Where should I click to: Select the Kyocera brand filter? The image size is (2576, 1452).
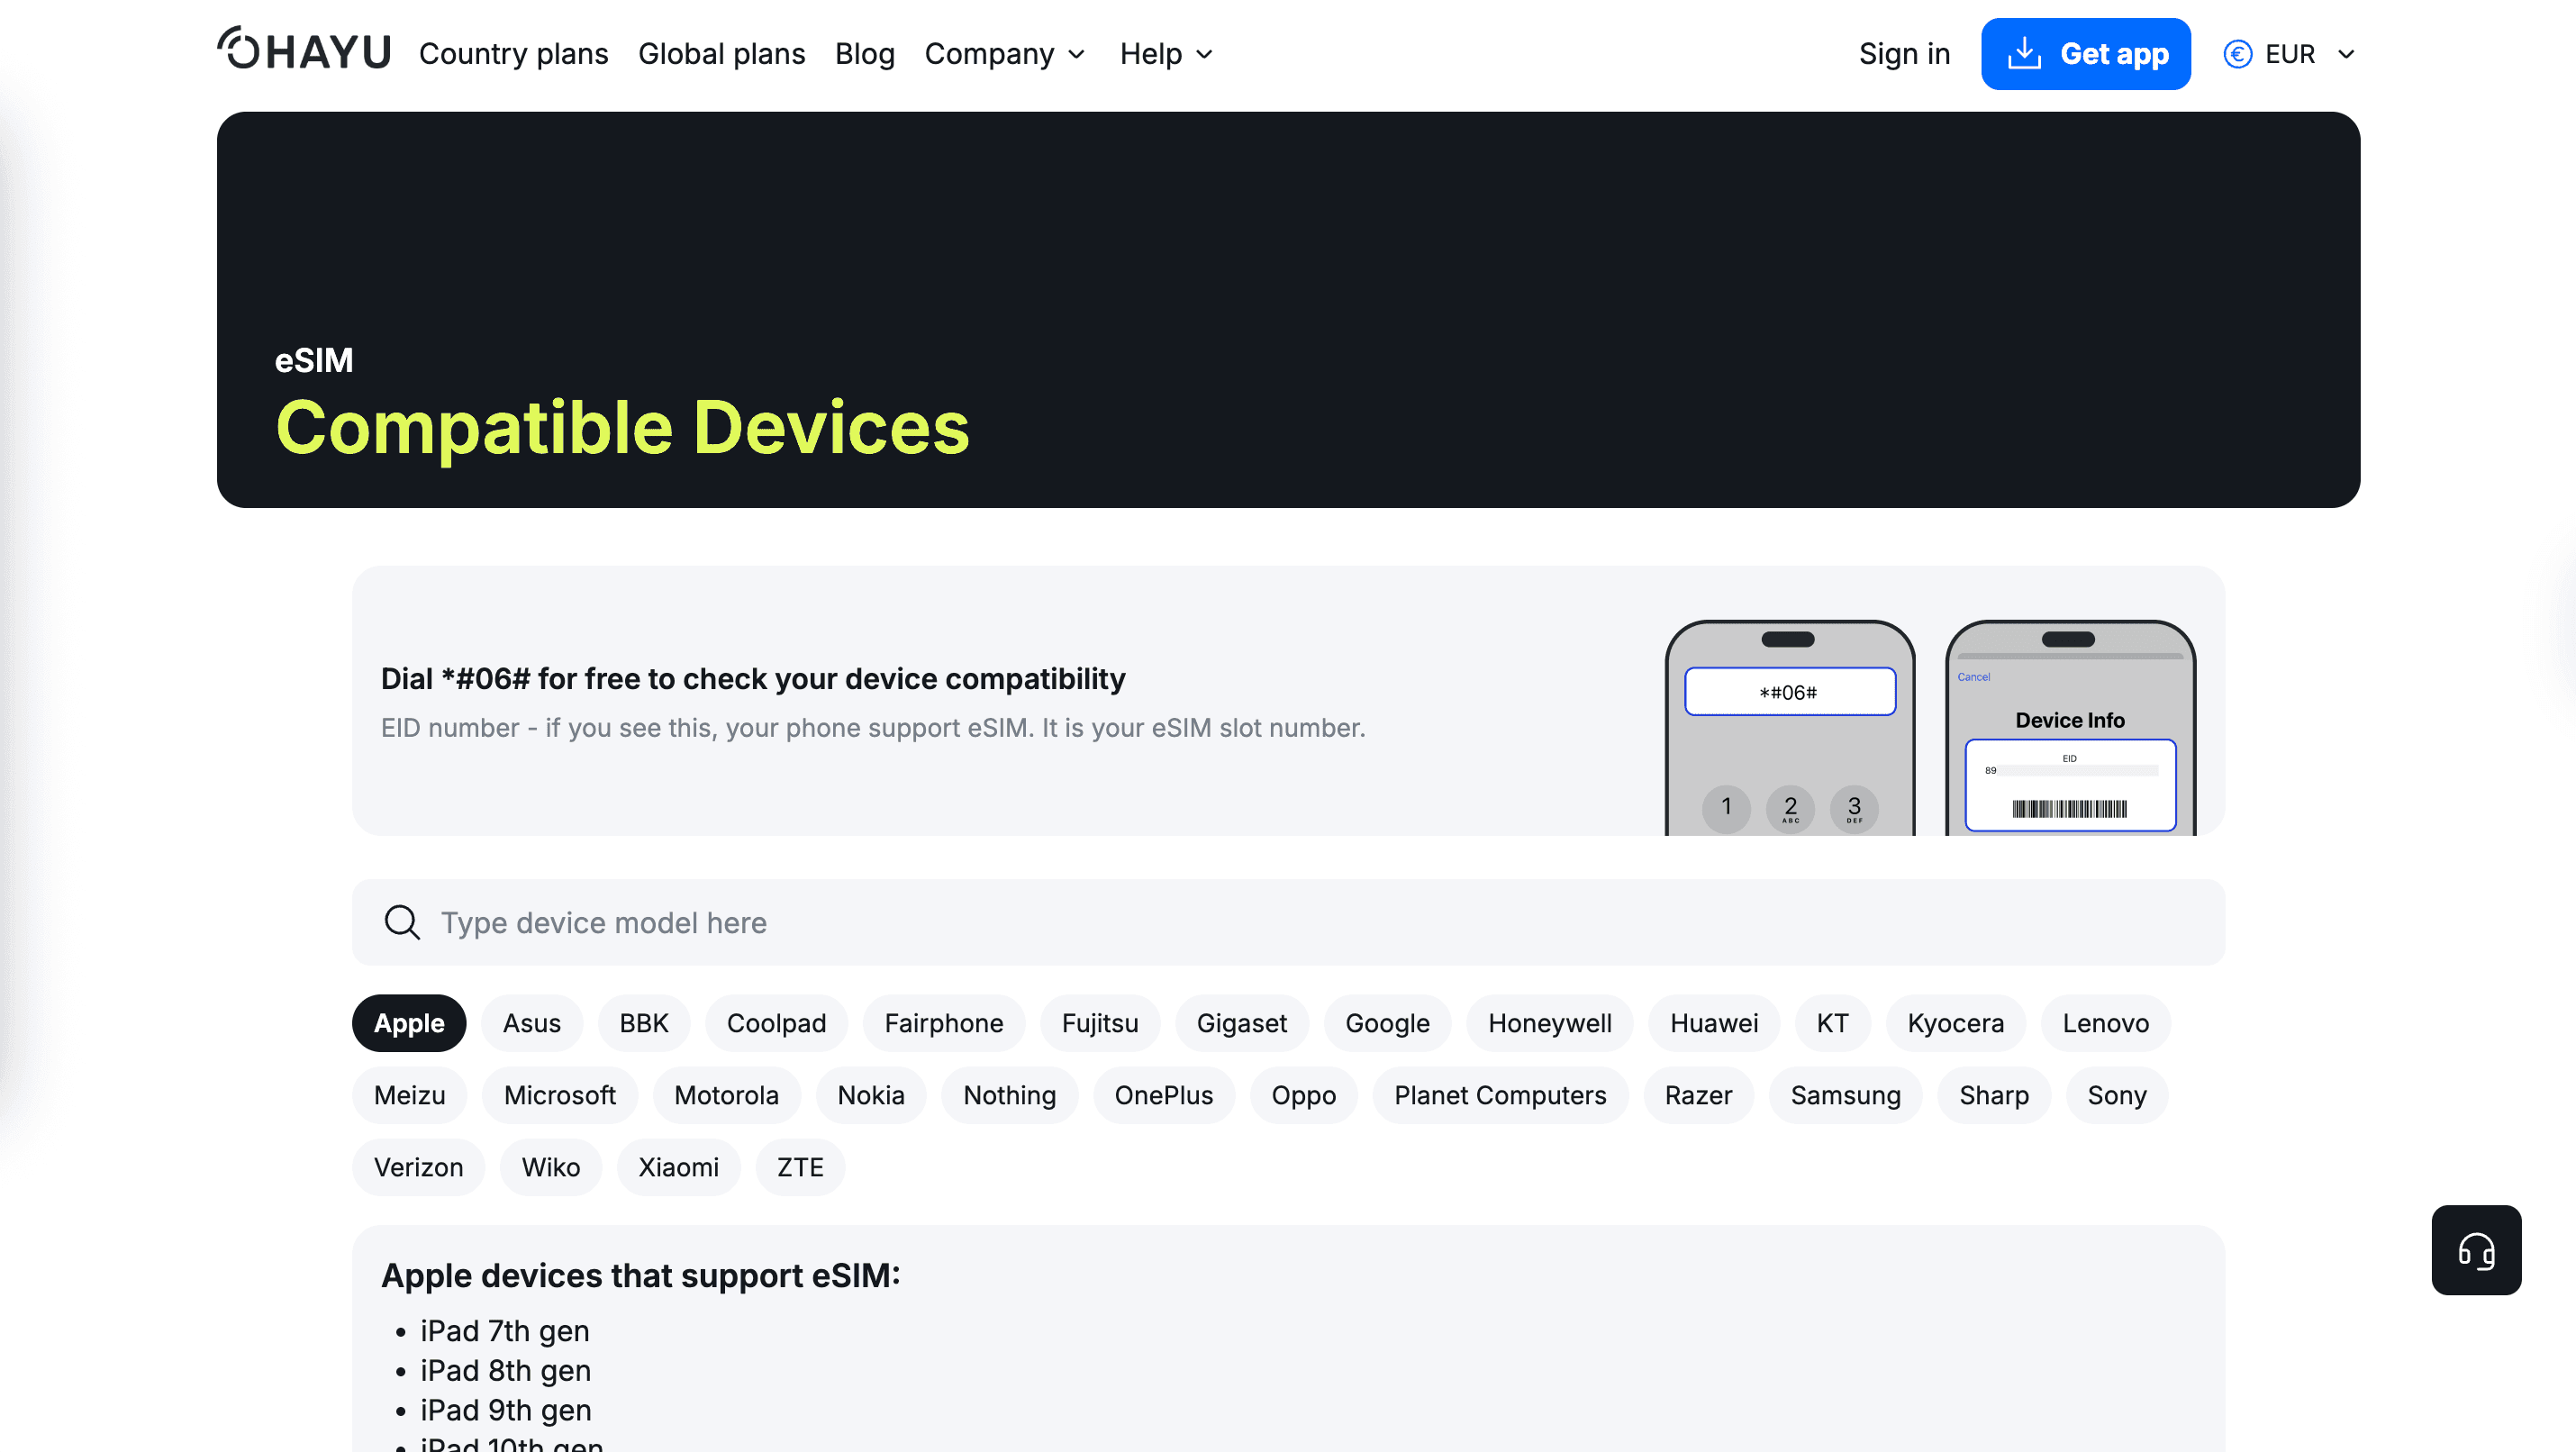pos(1955,1023)
